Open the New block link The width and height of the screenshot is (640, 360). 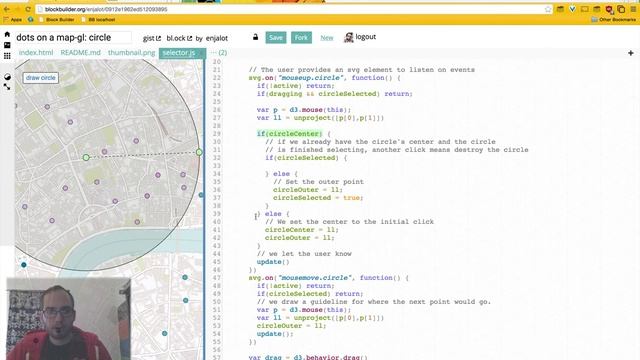click(x=327, y=38)
